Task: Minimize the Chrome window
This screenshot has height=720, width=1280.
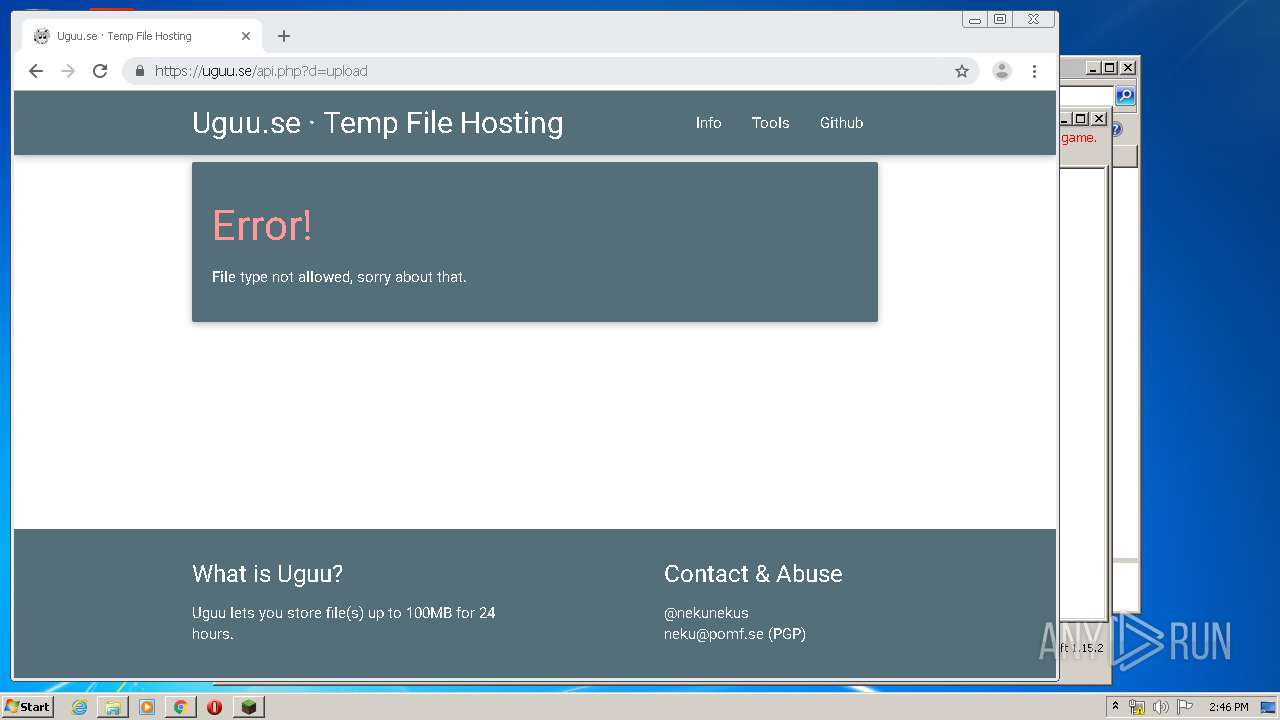Action: [975, 19]
